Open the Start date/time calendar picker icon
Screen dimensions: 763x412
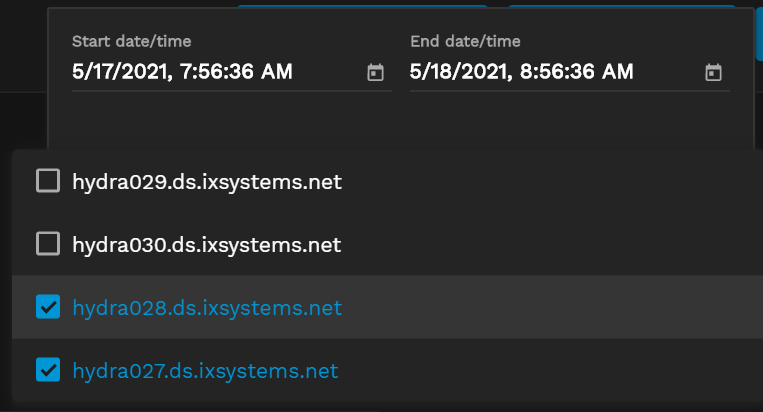[x=376, y=72]
